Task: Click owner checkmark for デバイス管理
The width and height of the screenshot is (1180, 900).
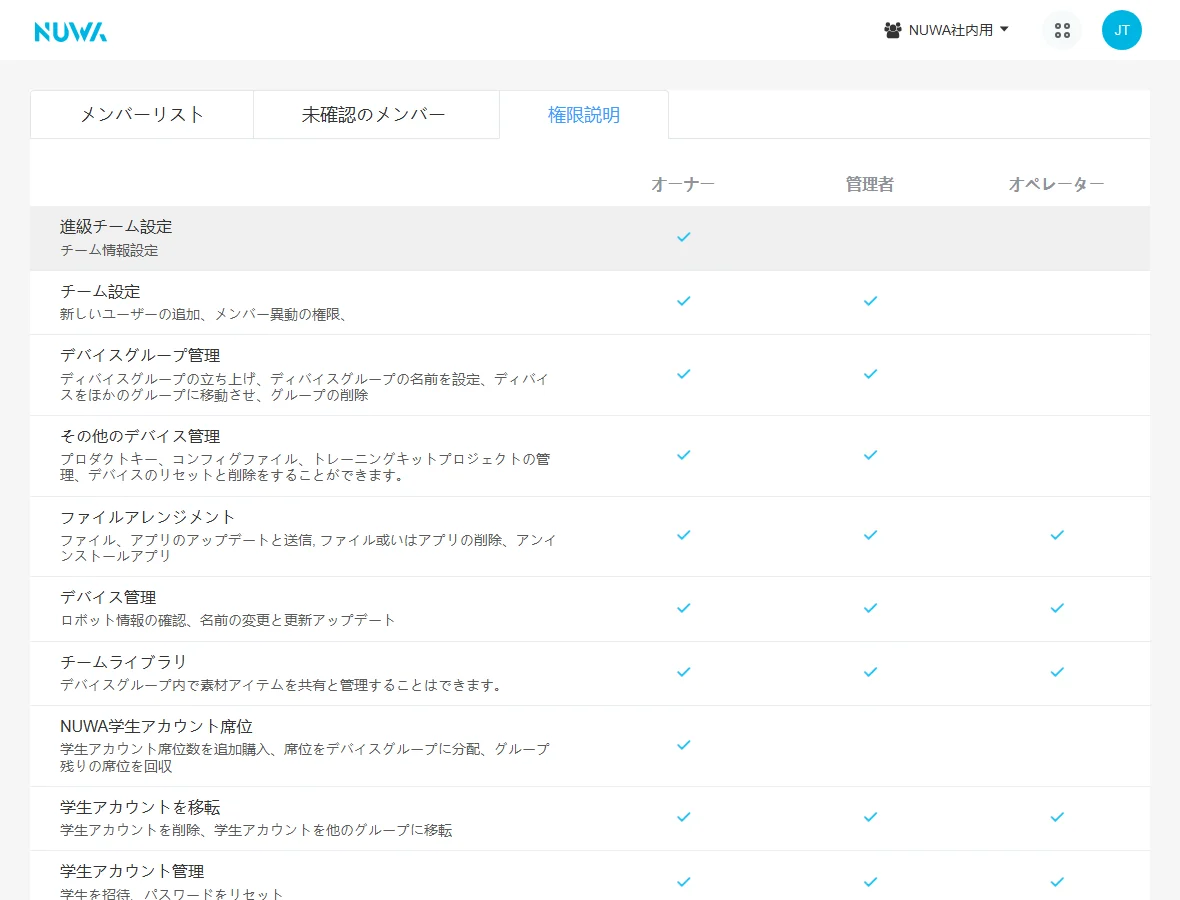Action: [x=683, y=608]
